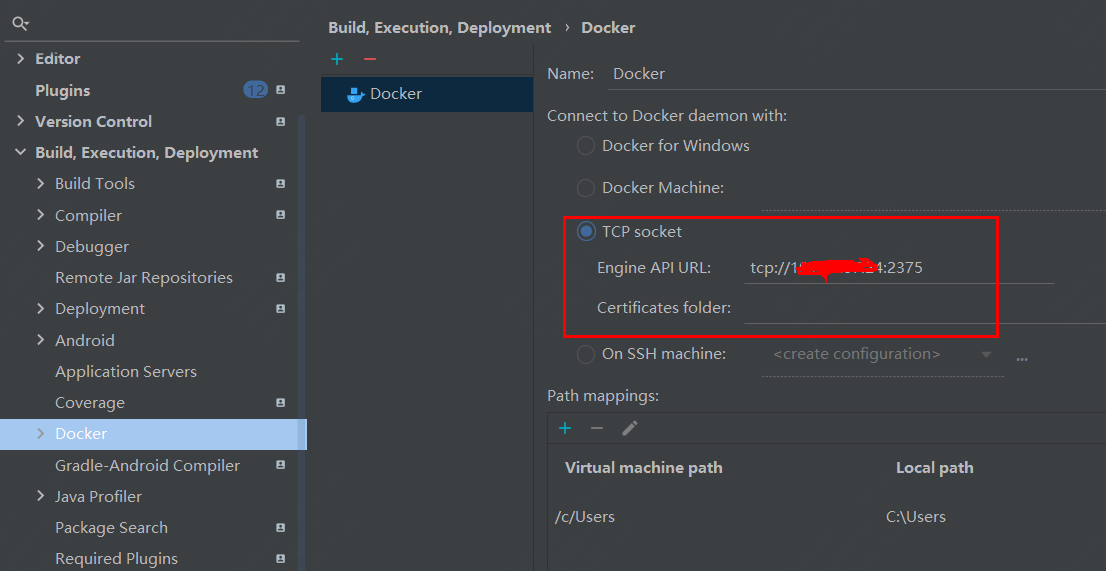Image resolution: width=1106 pixels, height=571 pixels.
Task: Edit path mapping with pencil icon
Action: [x=629, y=428]
